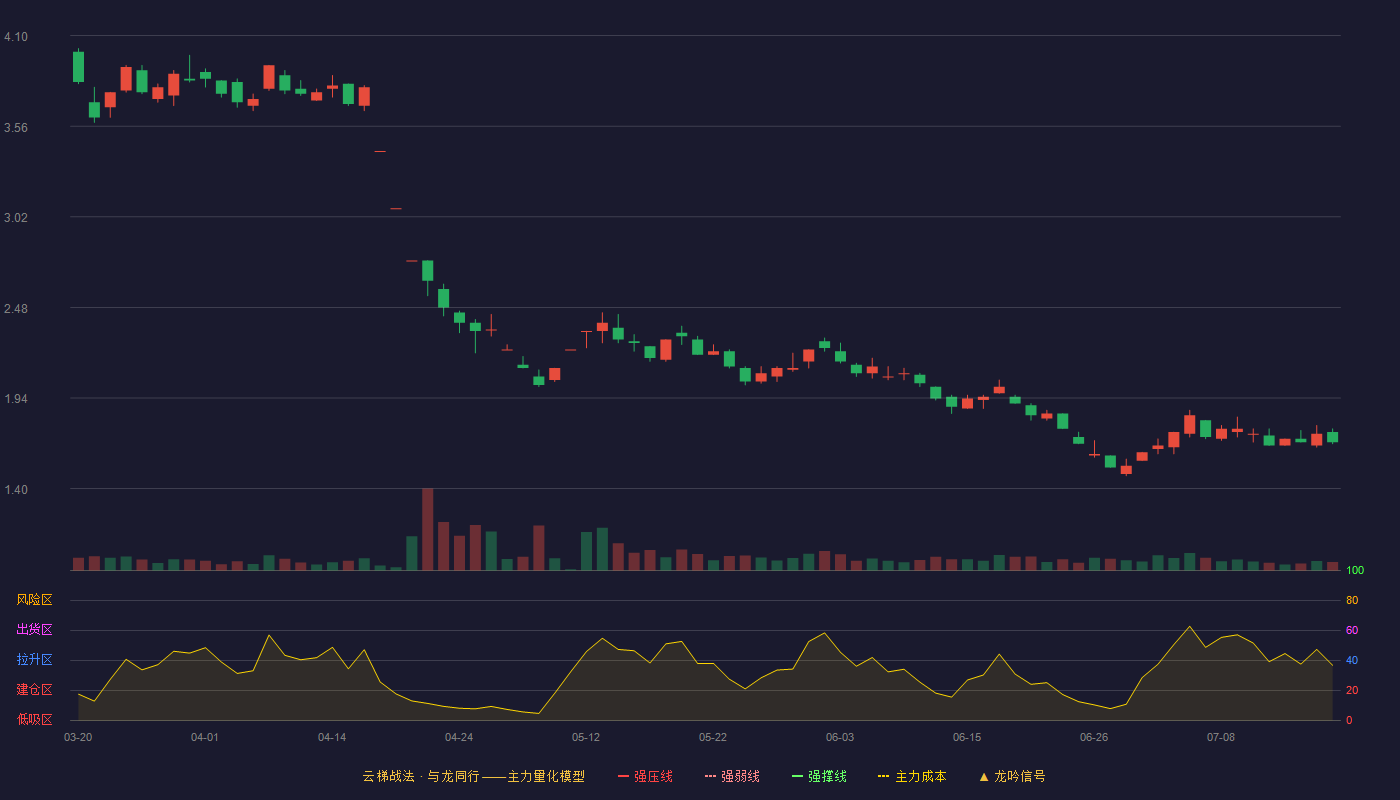This screenshot has height=800, width=1400.
Task: Click the 03-20 date label
Action: [x=78, y=737]
